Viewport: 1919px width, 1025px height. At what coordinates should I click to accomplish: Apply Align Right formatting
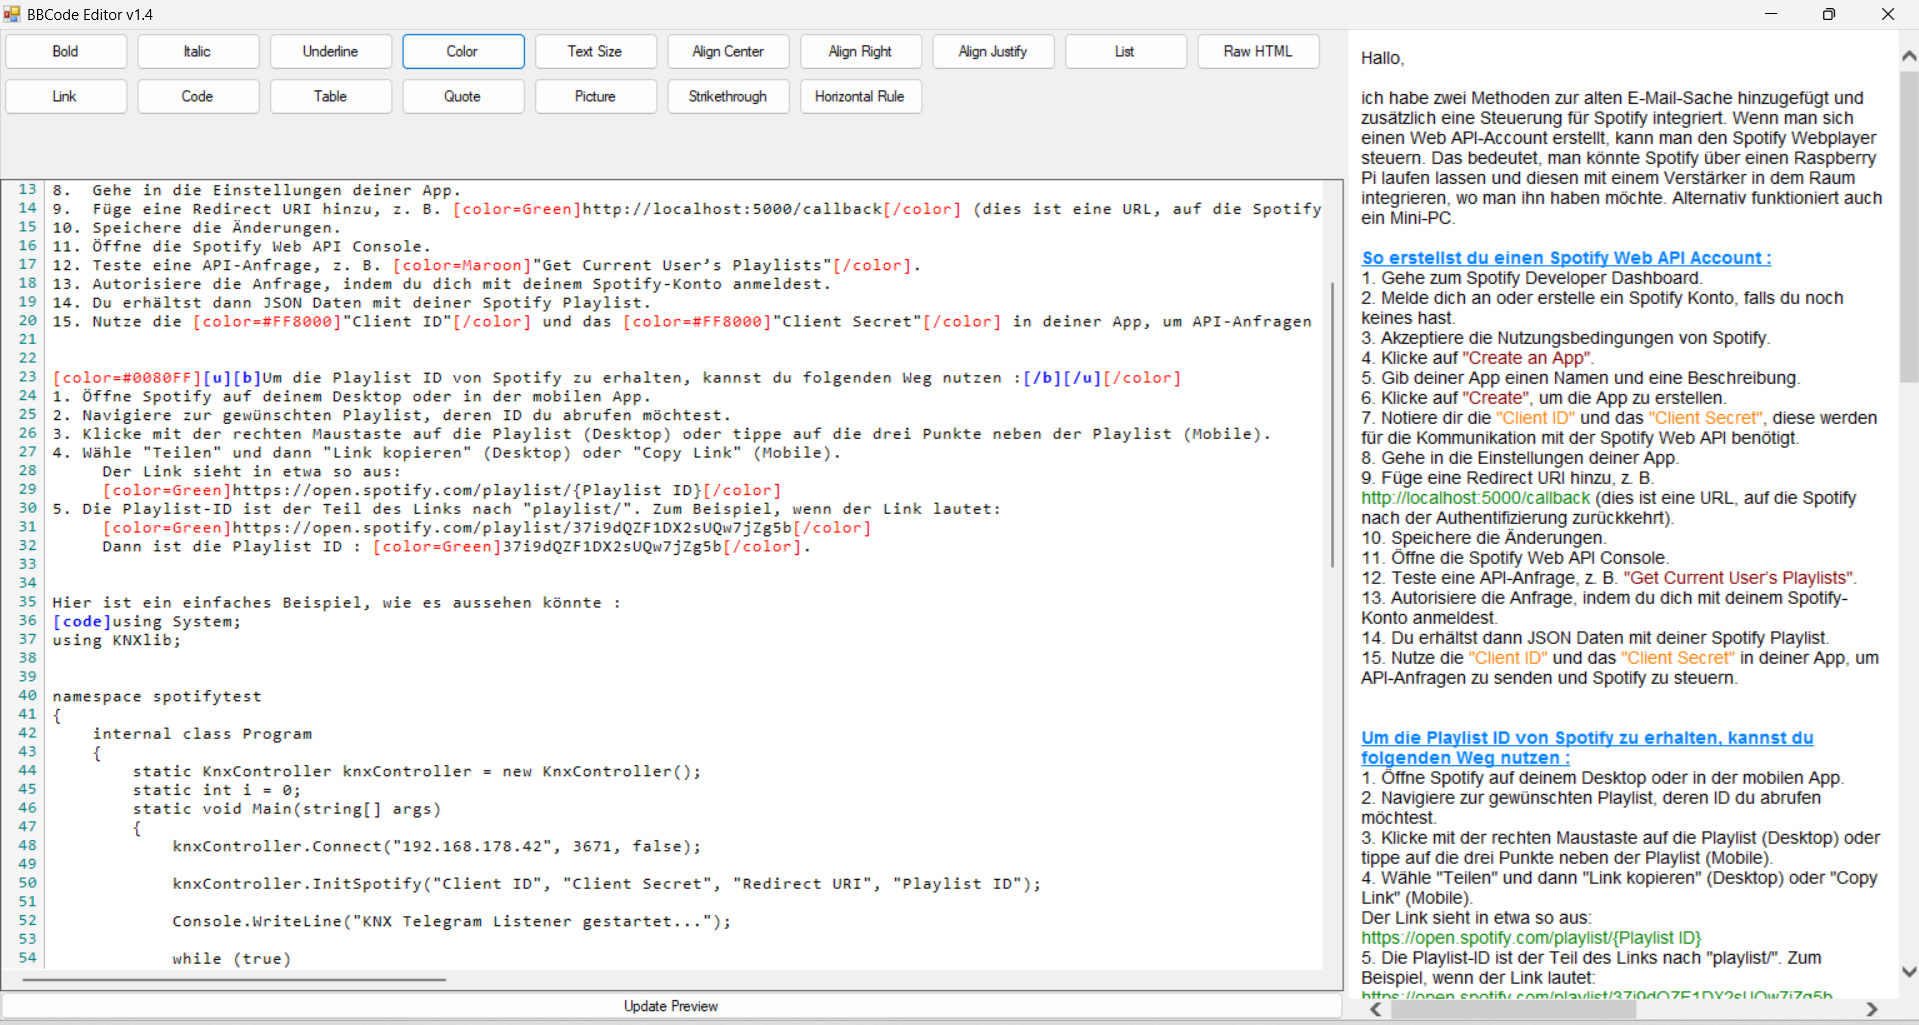pos(861,51)
